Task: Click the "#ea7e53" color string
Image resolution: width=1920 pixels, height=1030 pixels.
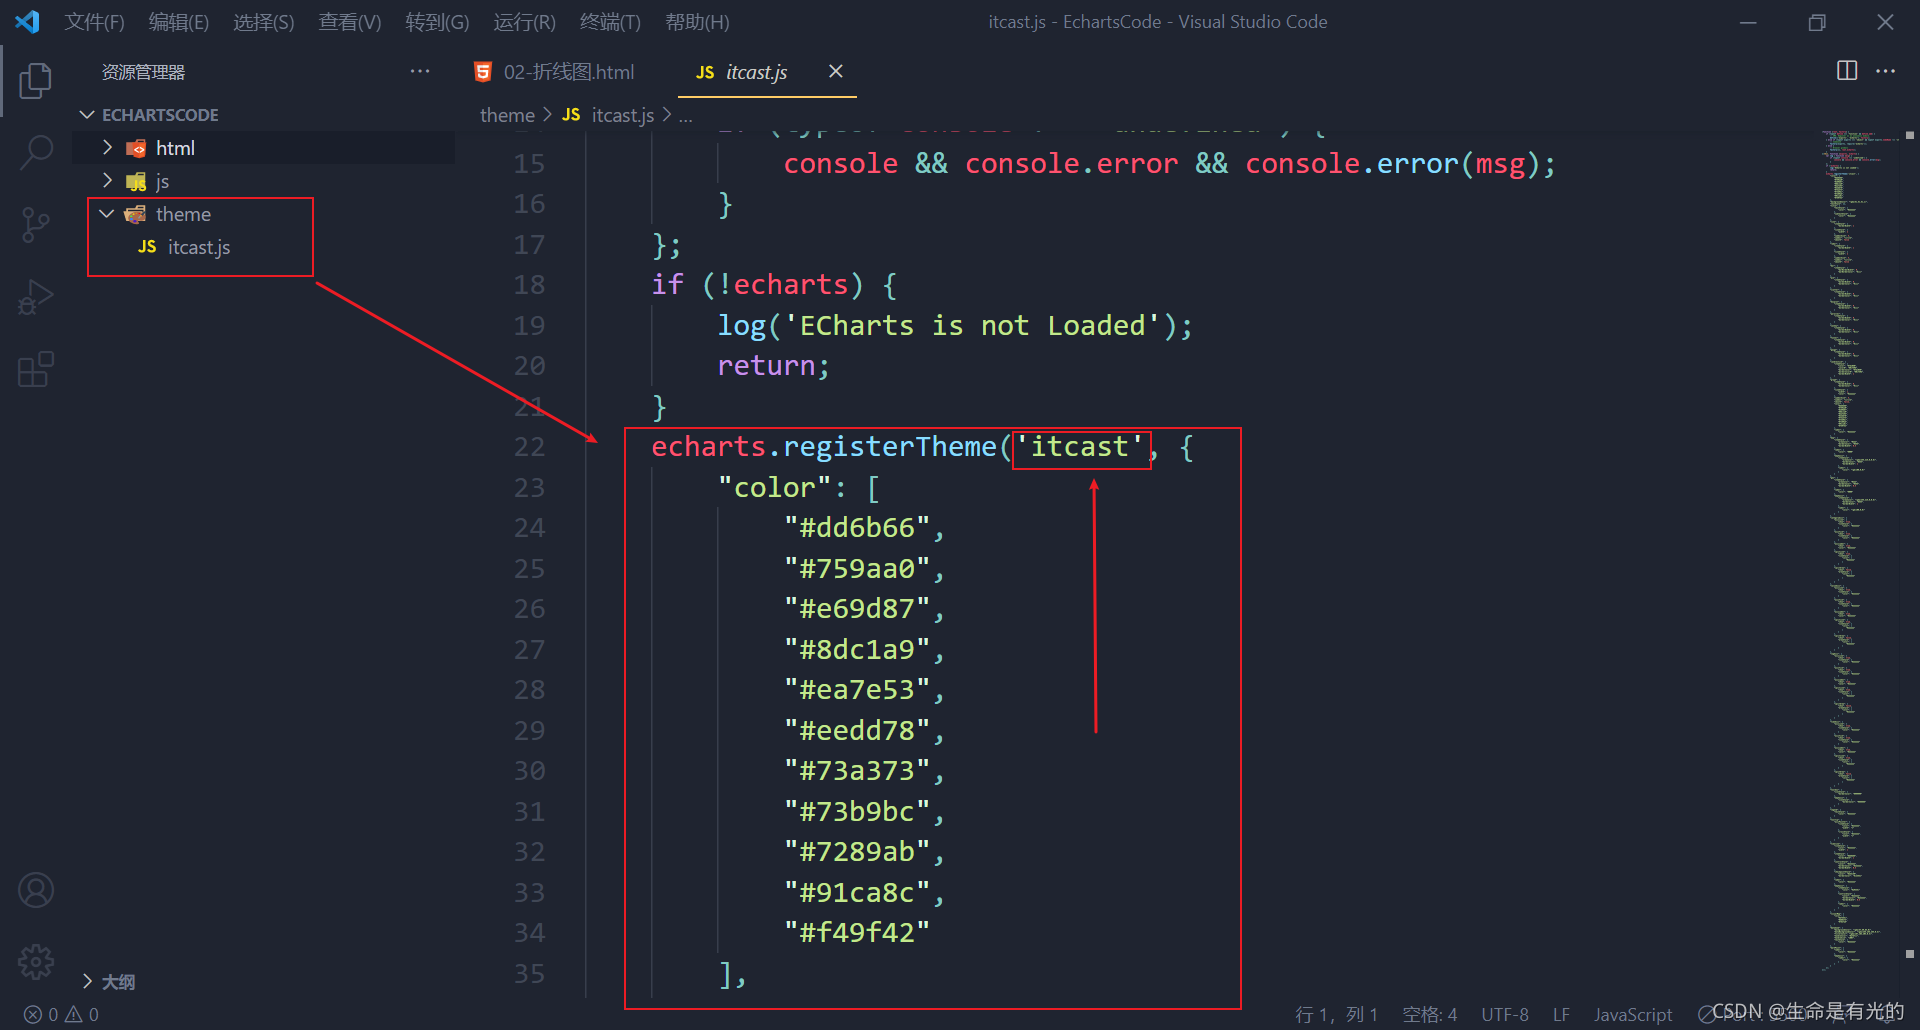Action: [x=857, y=690]
